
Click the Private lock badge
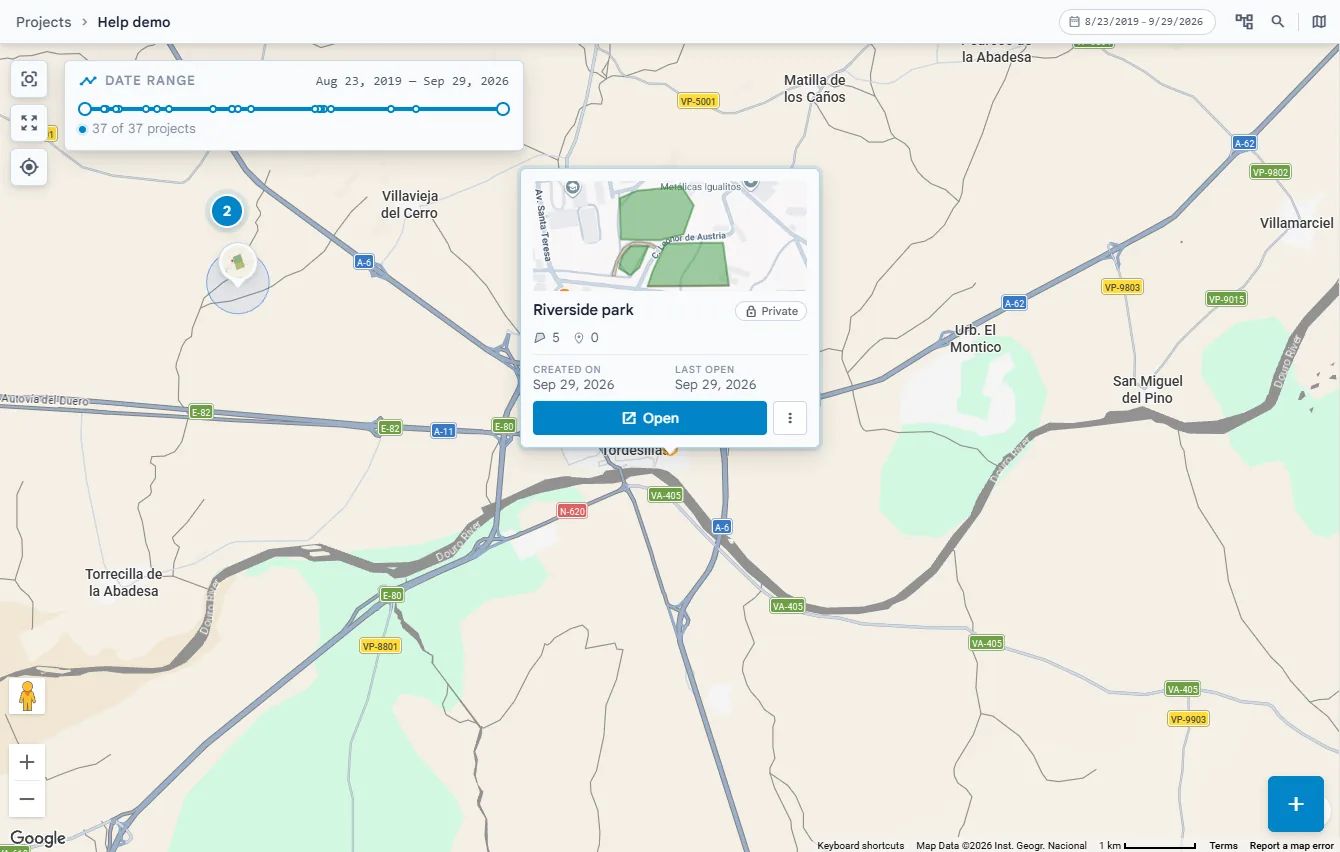771,311
